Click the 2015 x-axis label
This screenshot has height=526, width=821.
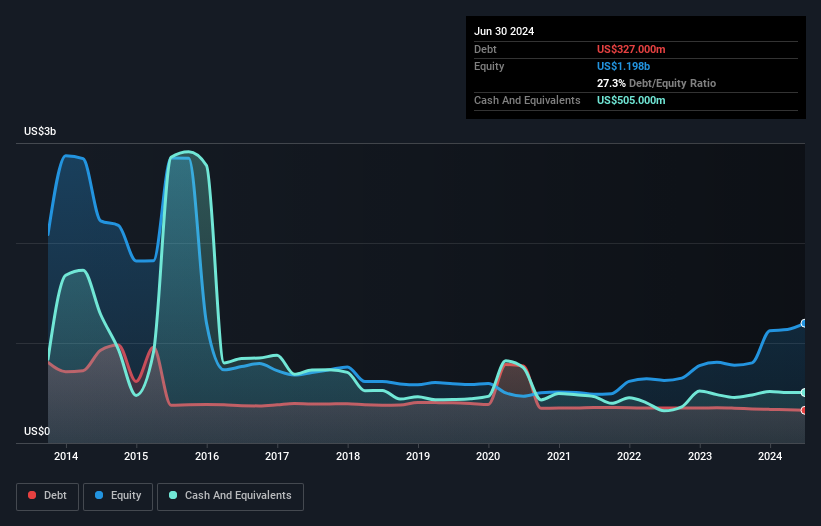(136, 456)
